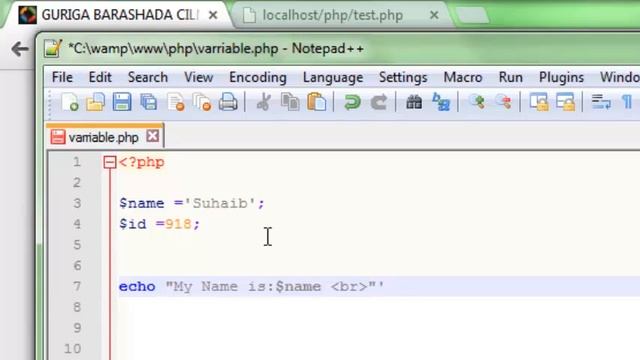
Task: Click the Paste clipboard icon
Action: coord(317,102)
